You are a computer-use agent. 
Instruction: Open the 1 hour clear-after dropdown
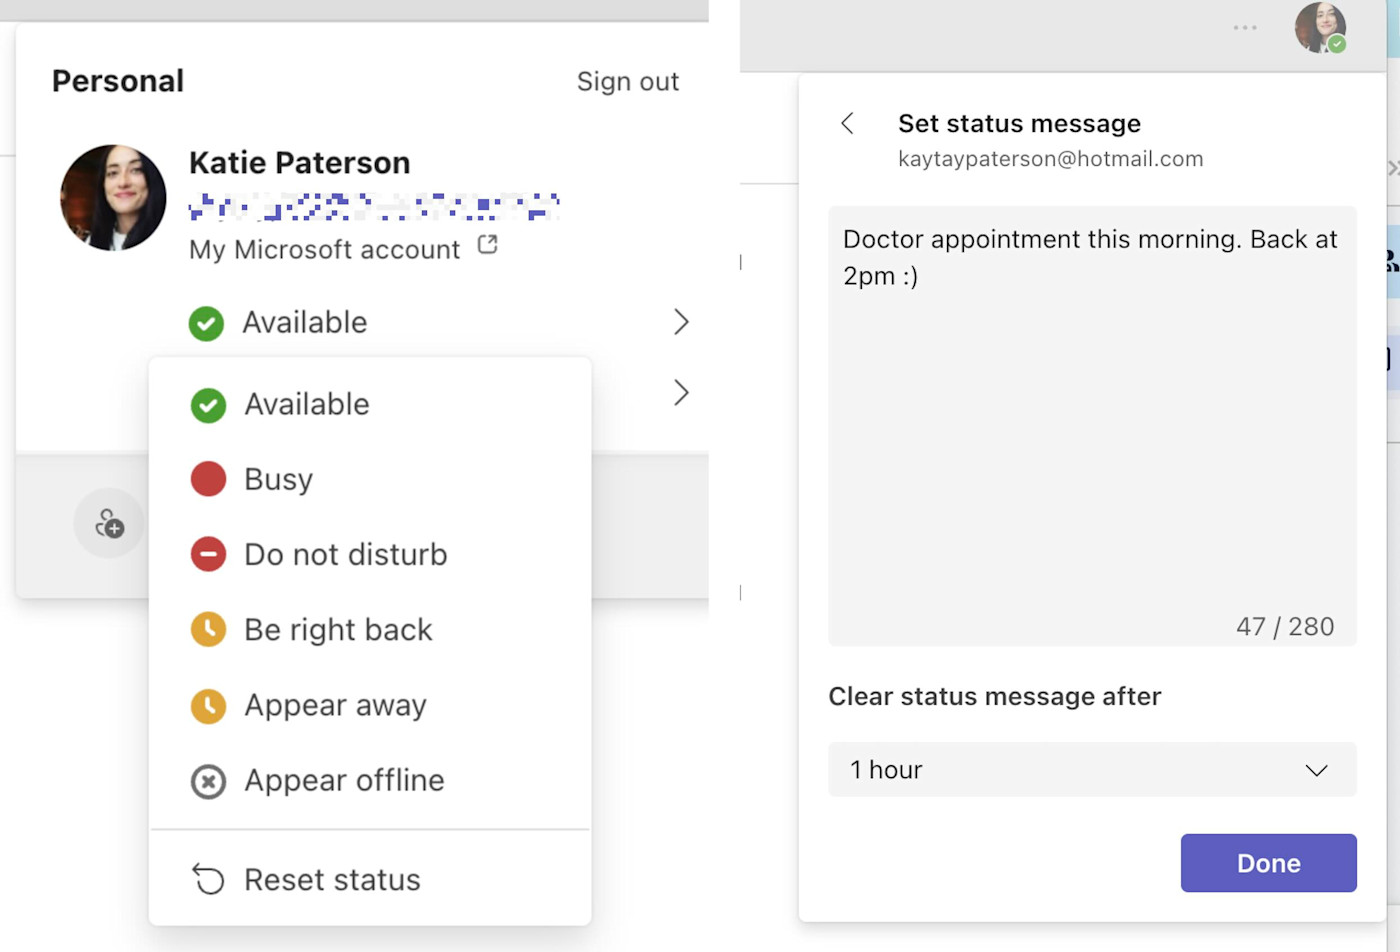pyautogui.click(x=1092, y=770)
